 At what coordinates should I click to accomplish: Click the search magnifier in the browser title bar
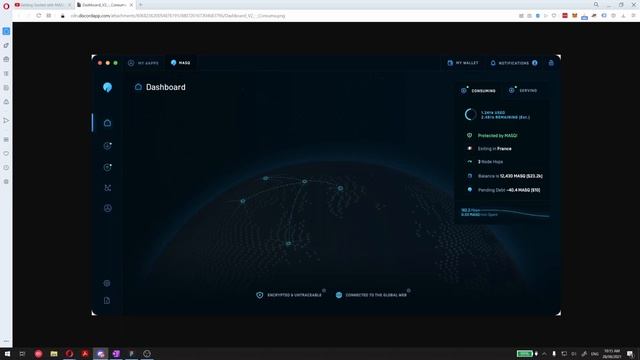(x=596, y=4)
